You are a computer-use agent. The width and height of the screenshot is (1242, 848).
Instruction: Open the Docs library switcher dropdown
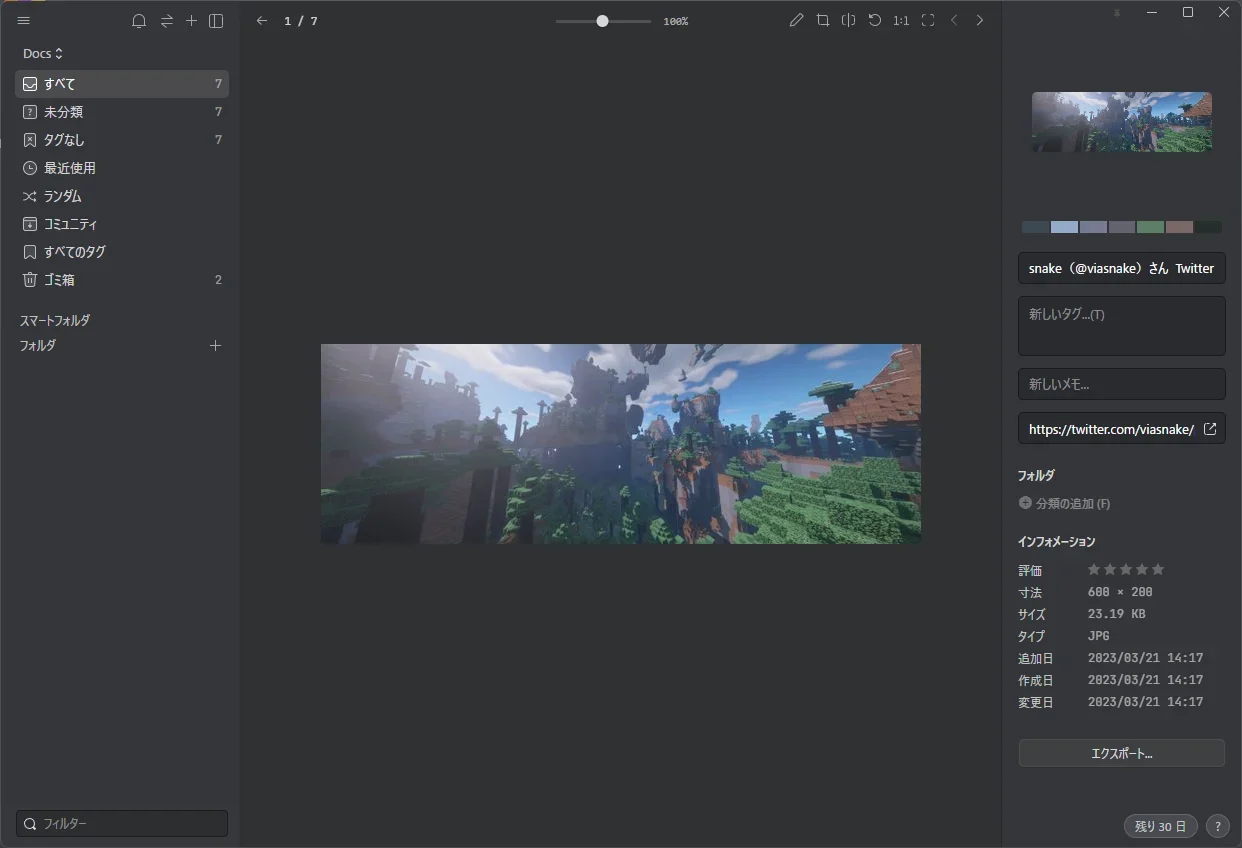(x=43, y=53)
